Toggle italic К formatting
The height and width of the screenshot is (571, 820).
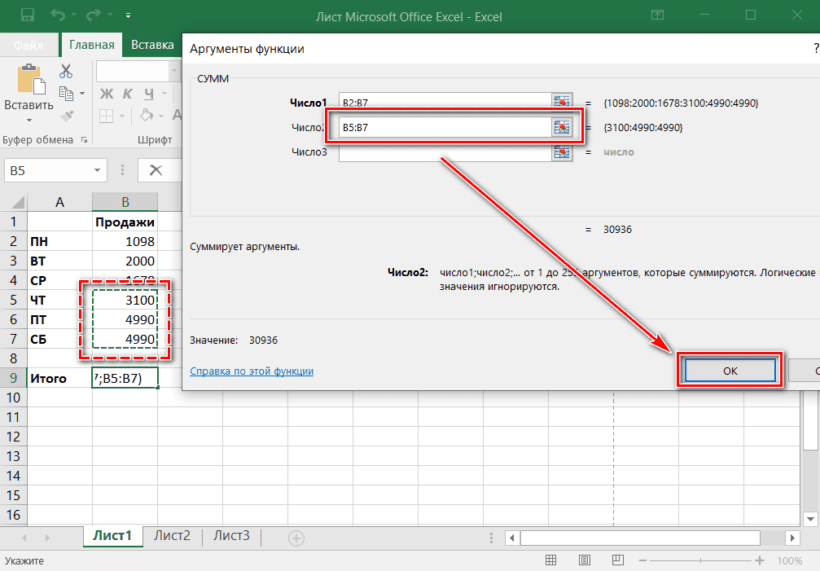coord(128,94)
